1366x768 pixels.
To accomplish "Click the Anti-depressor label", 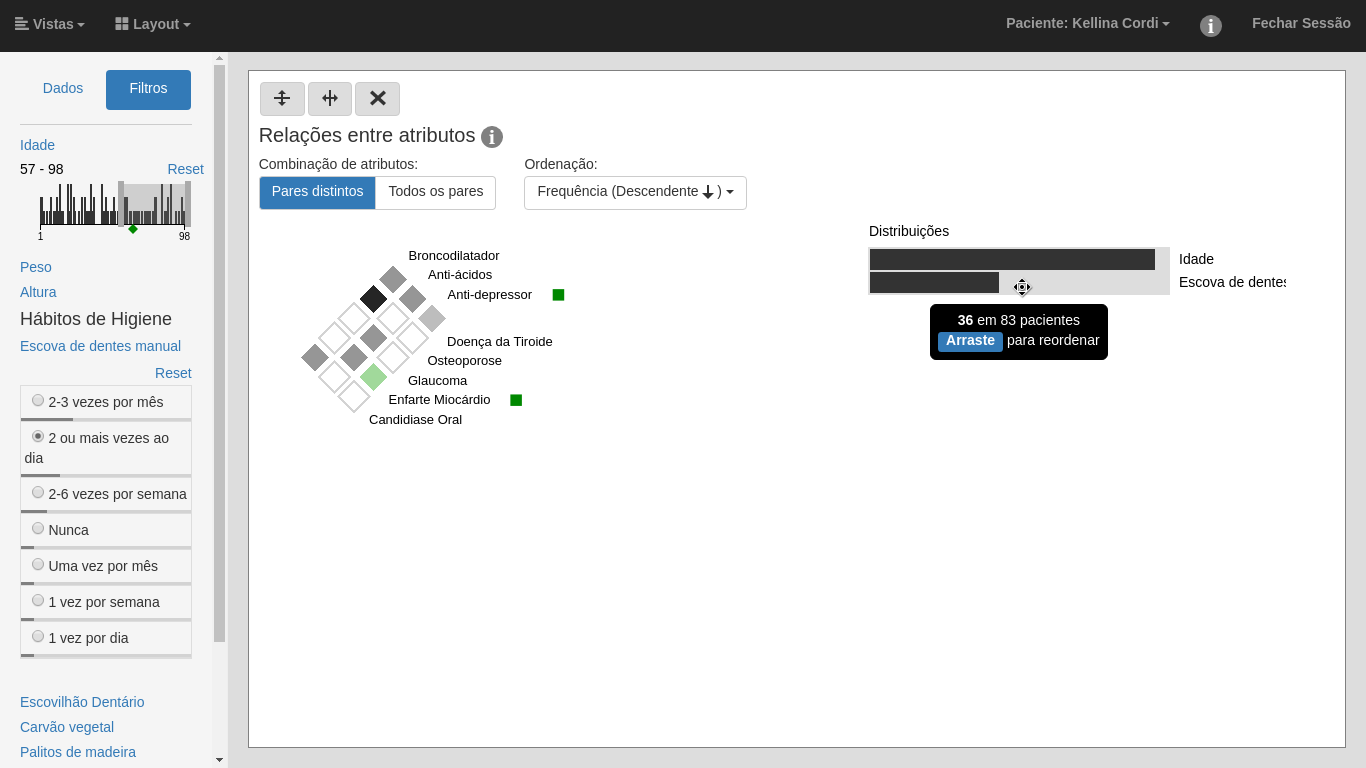I will [490, 295].
